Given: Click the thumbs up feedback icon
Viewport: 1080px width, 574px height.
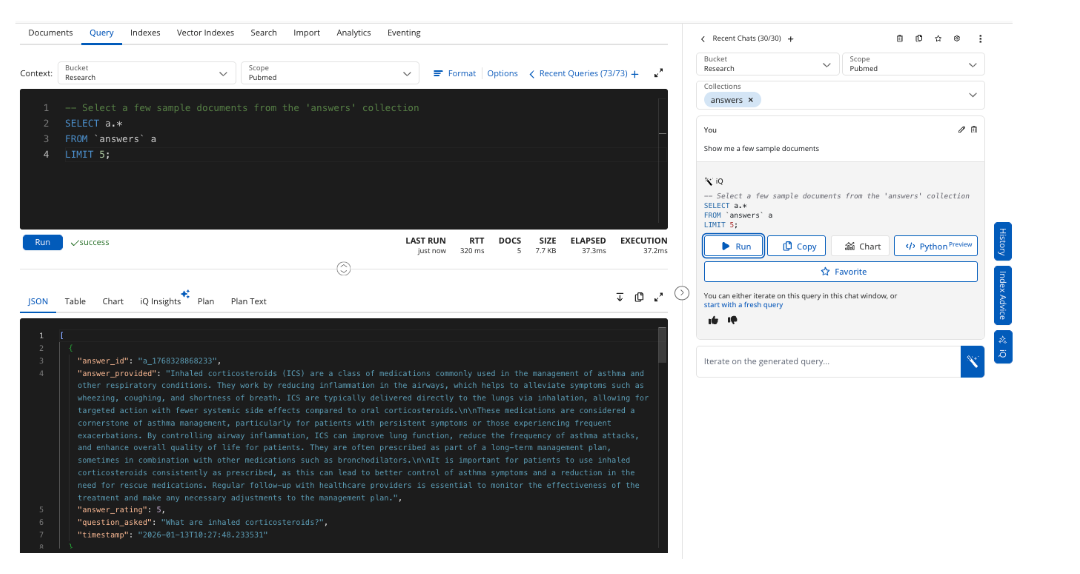Looking at the screenshot, I should [x=713, y=320].
